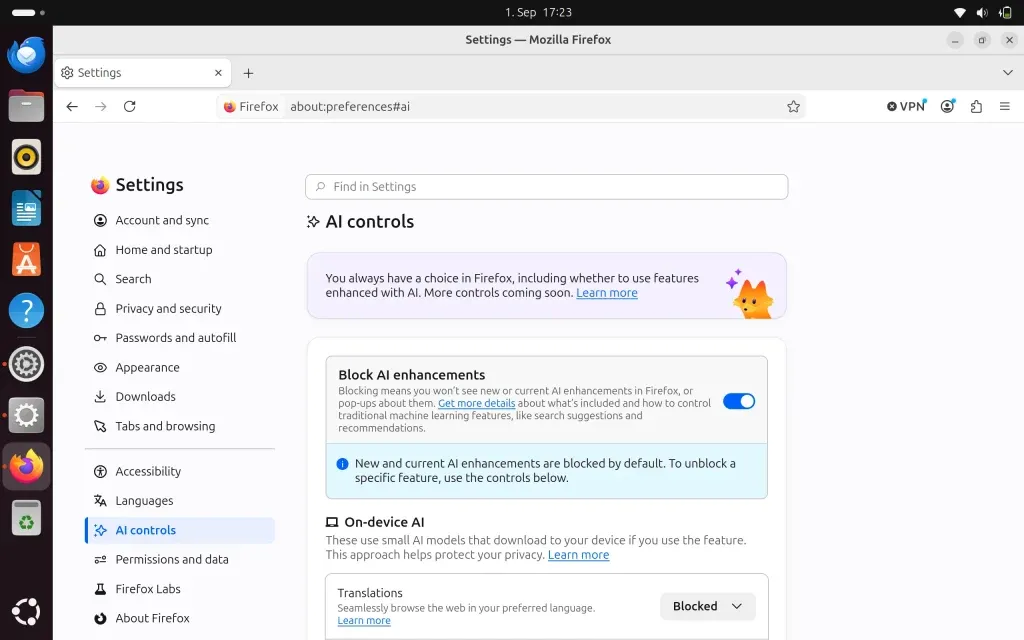Click Learn more under On-device AI
This screenshot has width=1024, height=640.
[578, 554]
